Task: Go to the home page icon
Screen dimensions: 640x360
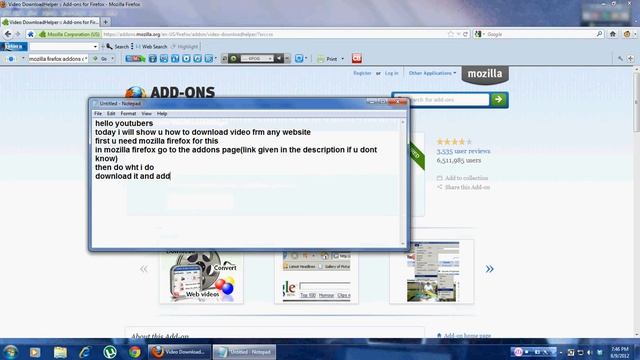Action: pos(613,34)
